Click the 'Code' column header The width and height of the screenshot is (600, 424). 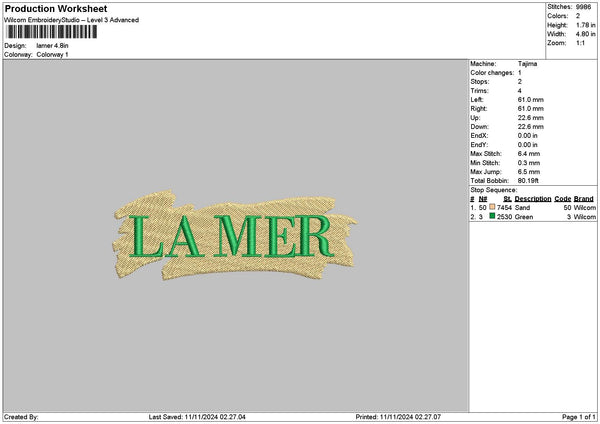(x=562, y=199)
